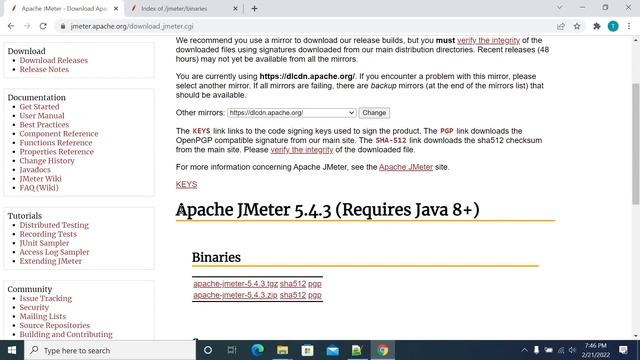Screen dimensions: 640x360
Task: Open the Get Started documentation link
Action: [39, 107]
